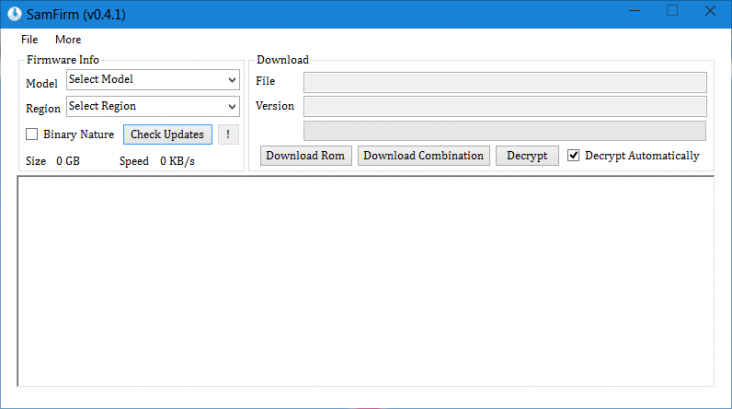
Task: Minimize the SamFirm window
Action: pyautogui.click(x=634, y=11)
